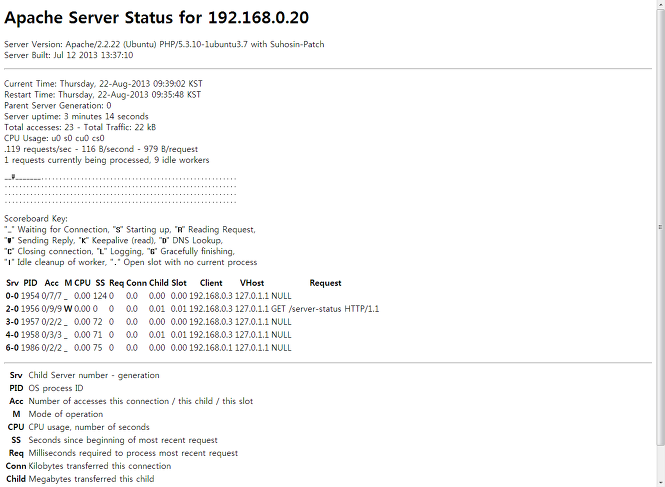Click the "Mode of operation" description
665x487 pixels.
tap(66, 414)
